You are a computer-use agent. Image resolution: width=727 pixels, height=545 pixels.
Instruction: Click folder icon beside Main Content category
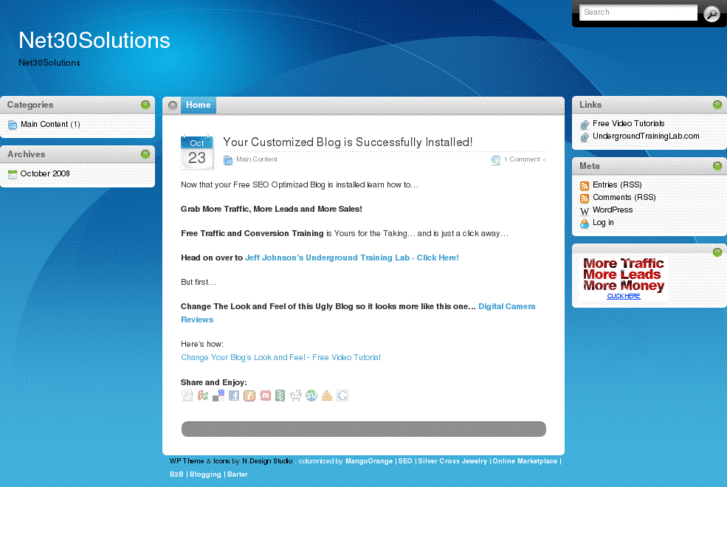click(x=13, y=125)
